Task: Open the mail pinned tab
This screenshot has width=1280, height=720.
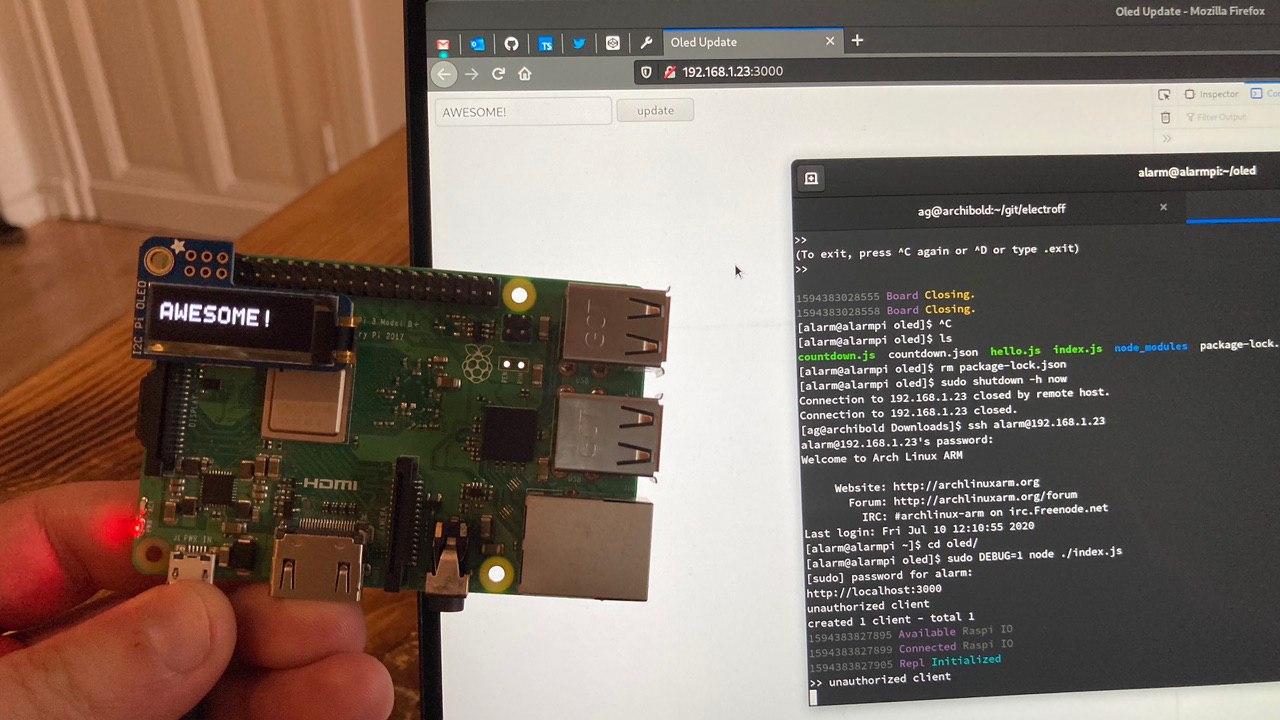Action: [443, 43]
